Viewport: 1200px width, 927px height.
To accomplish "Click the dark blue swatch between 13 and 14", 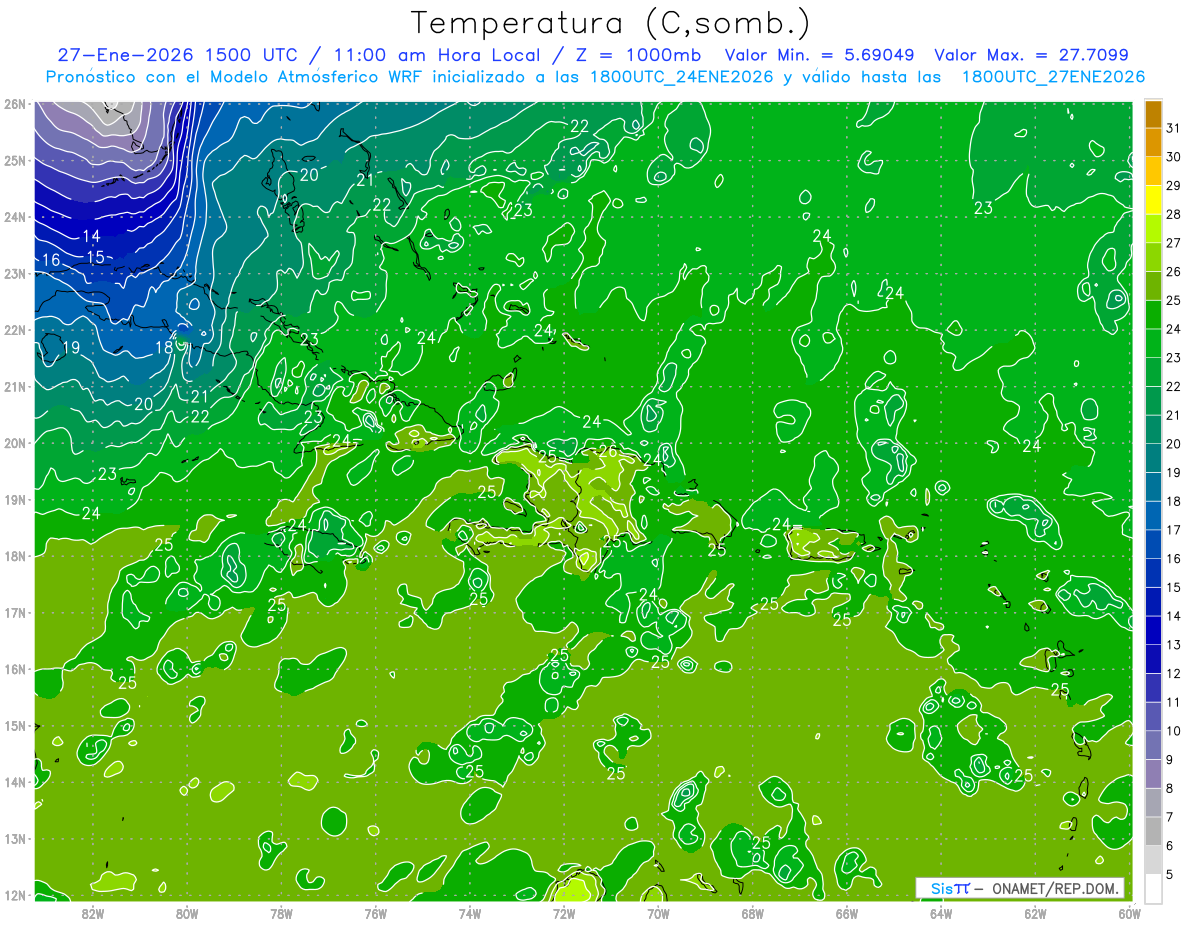I will click(x=1153, y=630).
